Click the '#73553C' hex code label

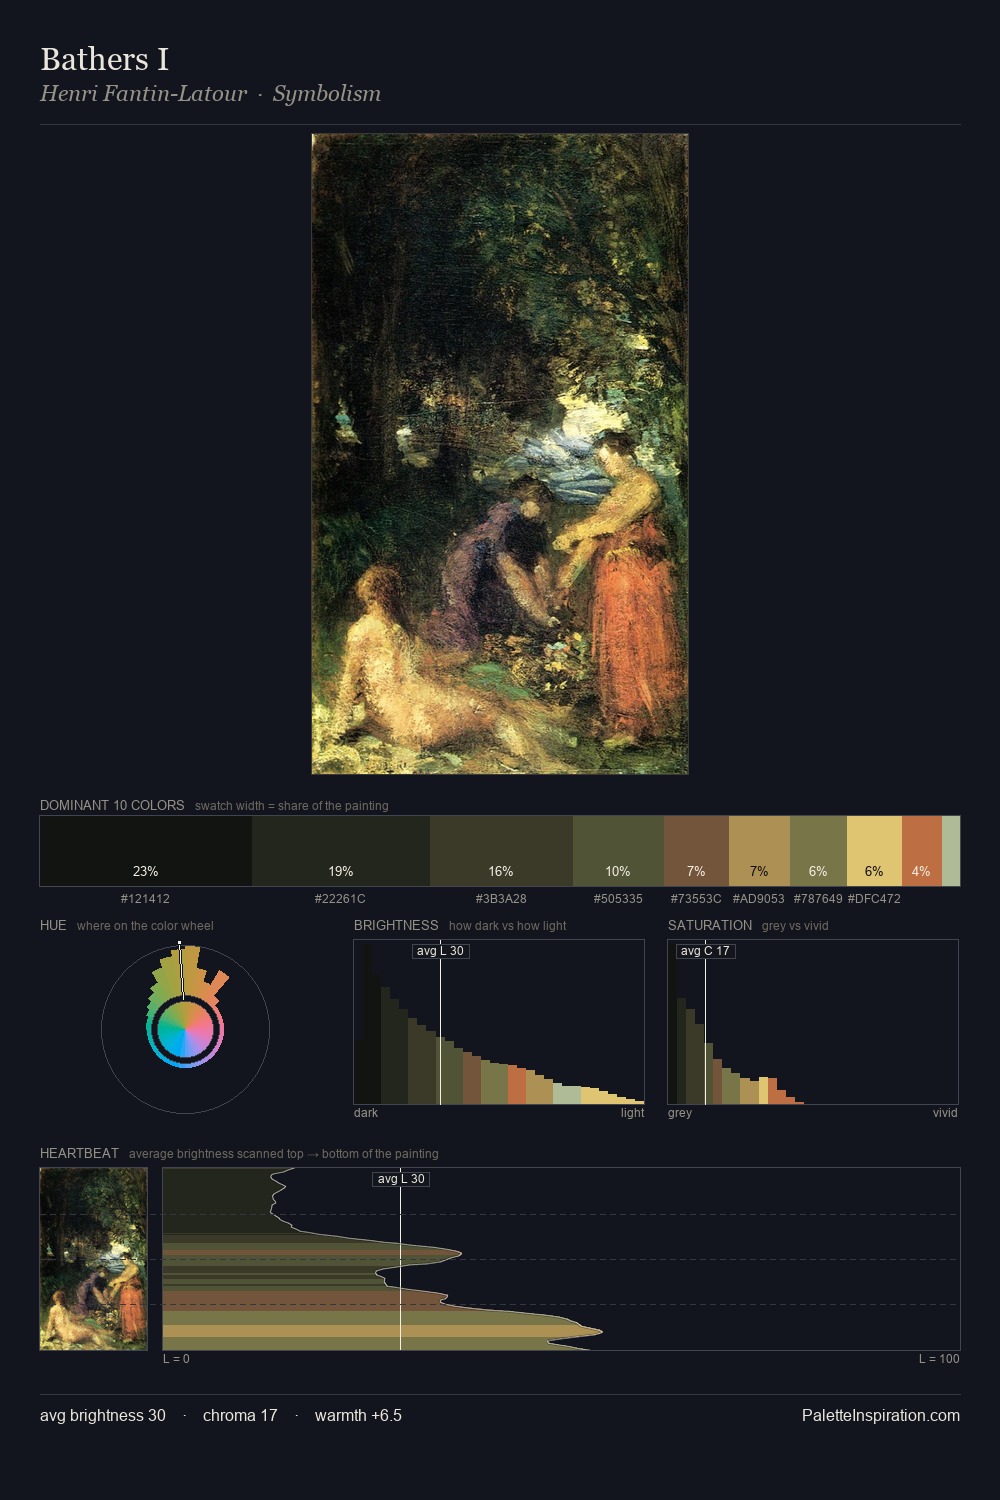696,899
